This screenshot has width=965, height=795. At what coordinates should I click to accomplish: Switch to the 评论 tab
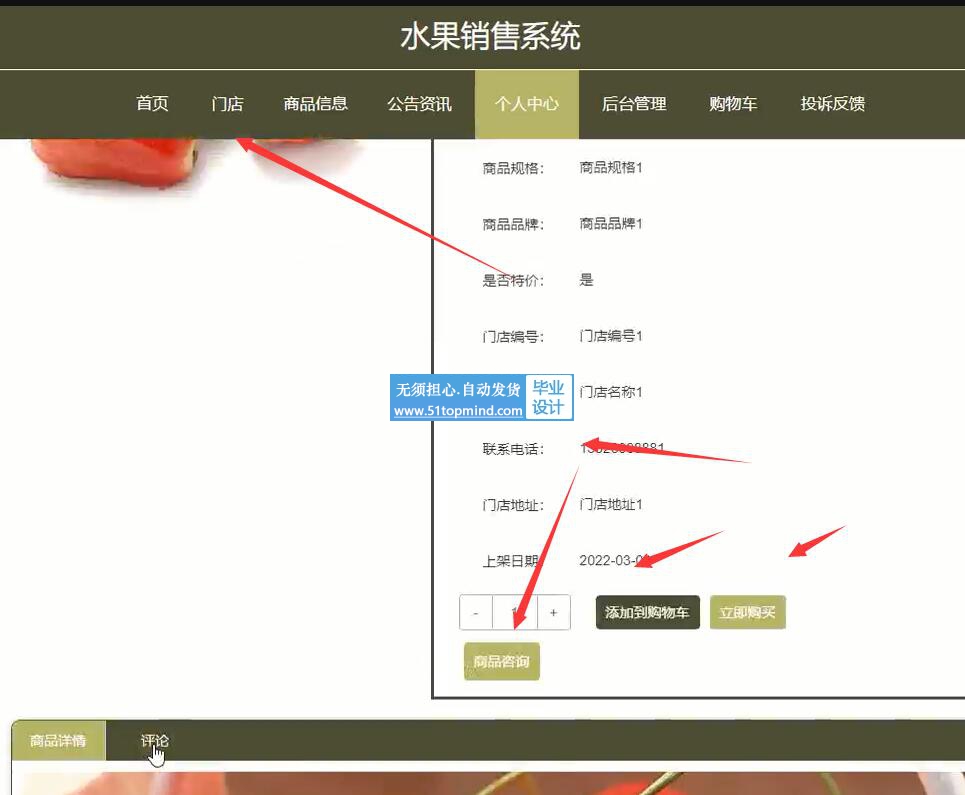click(x=154, y=741)
